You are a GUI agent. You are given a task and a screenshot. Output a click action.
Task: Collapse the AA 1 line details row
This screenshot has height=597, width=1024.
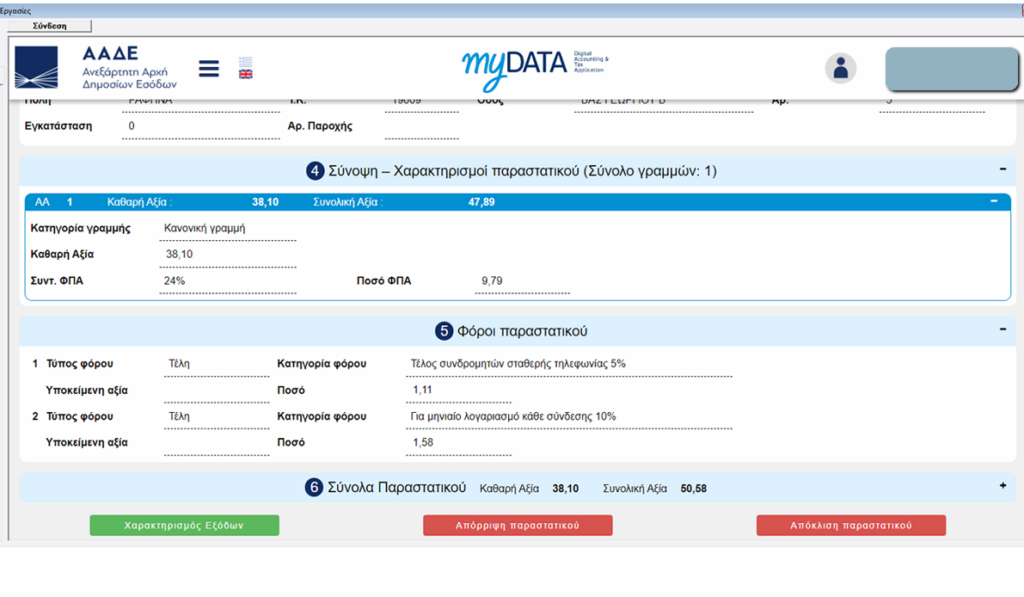[993, 201]
